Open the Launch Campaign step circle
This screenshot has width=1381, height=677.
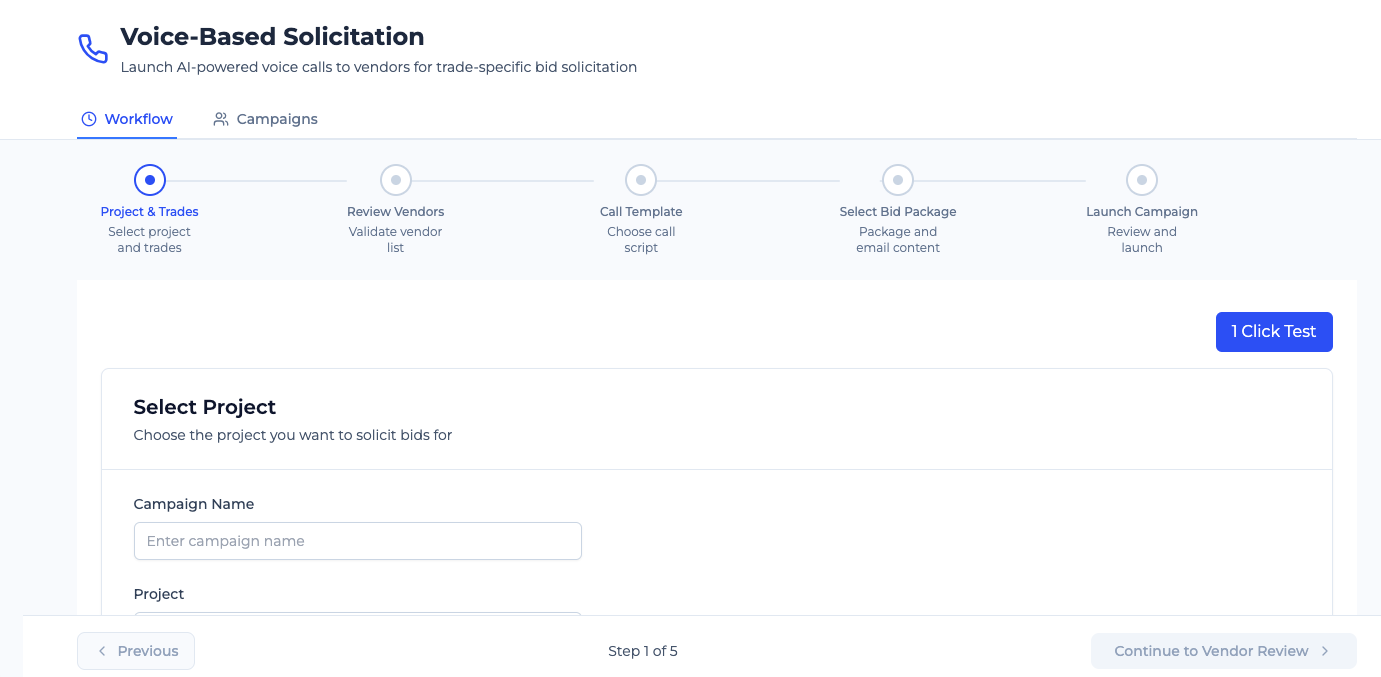(1142, 180)
